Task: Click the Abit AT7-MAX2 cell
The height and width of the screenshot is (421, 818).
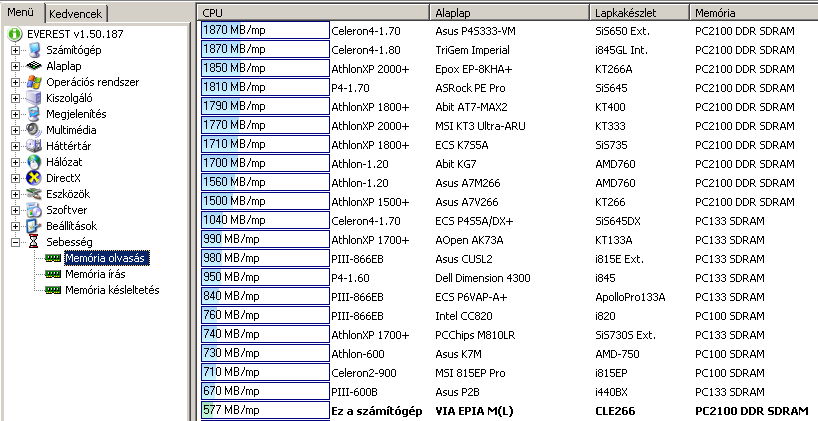Action: (x=471, y=107)
